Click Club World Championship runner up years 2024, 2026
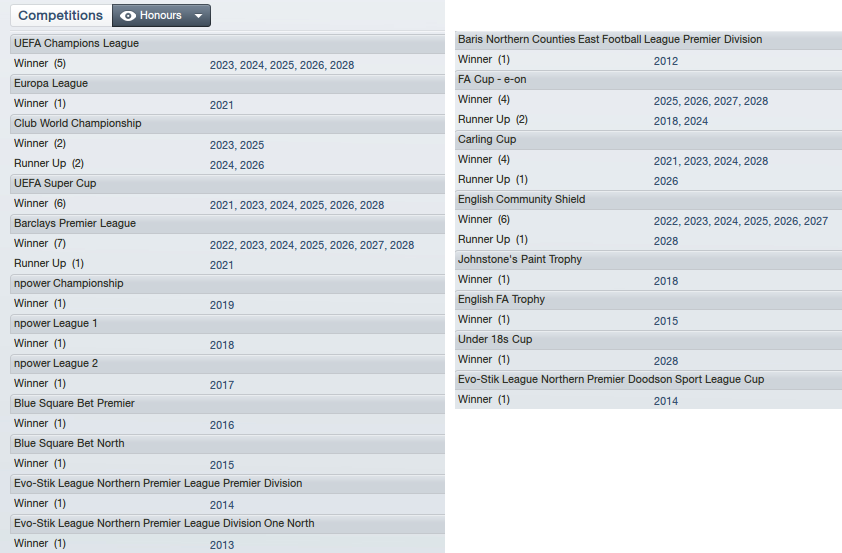 pos(237,165)
